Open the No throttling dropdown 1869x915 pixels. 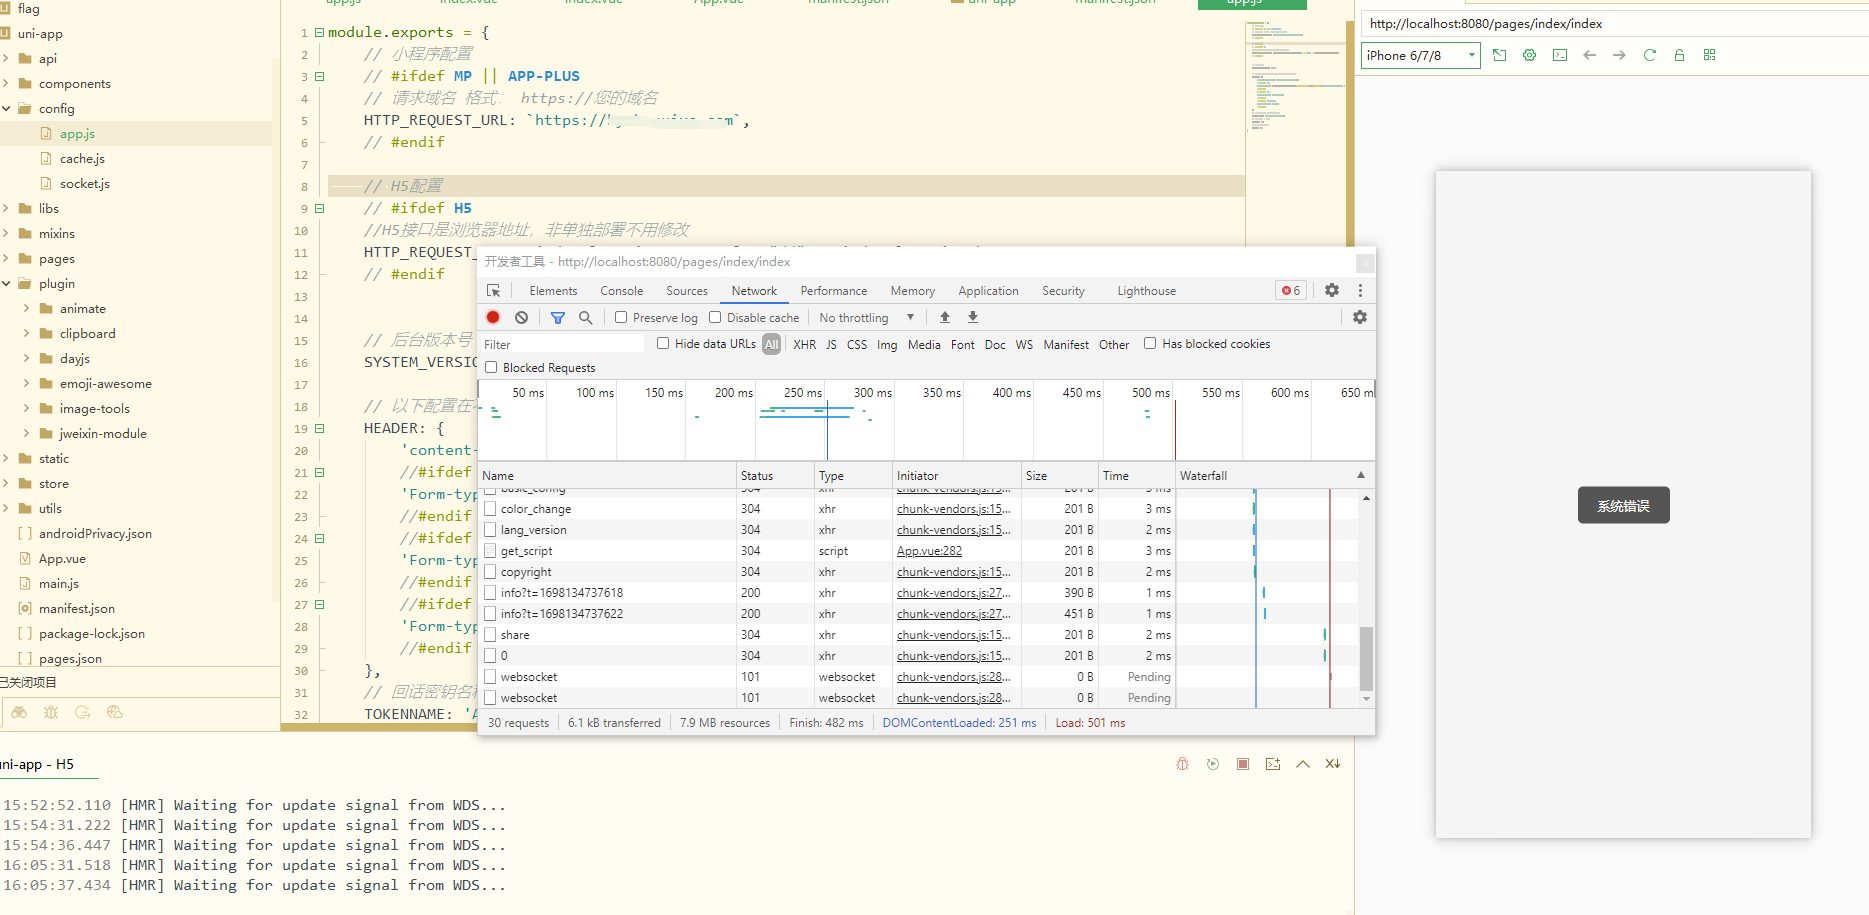(866, 317)
